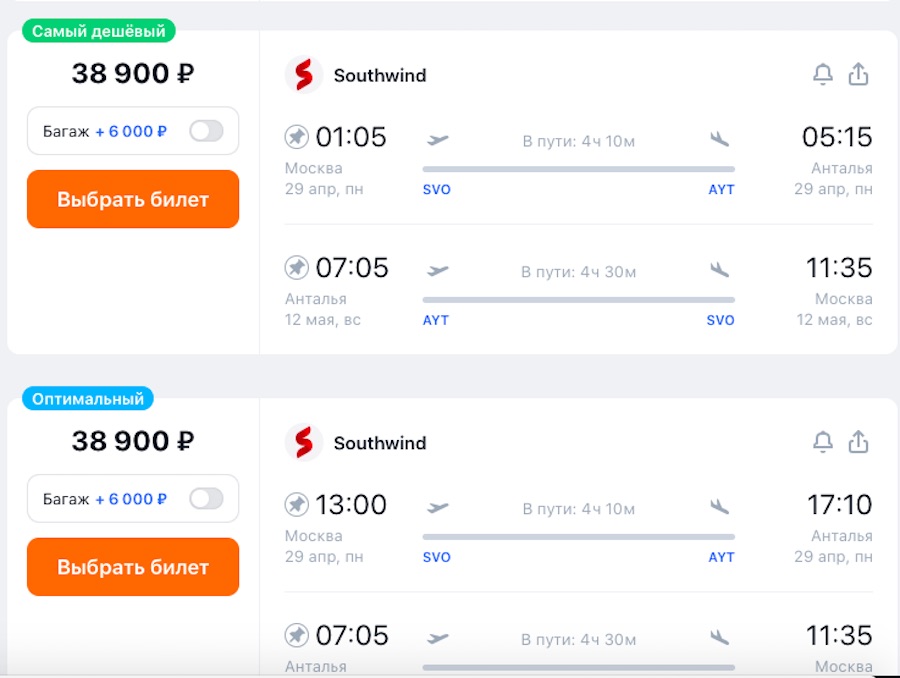
Task: Click the bell alert icon on the optimal ticket
Action: [823, 442]
